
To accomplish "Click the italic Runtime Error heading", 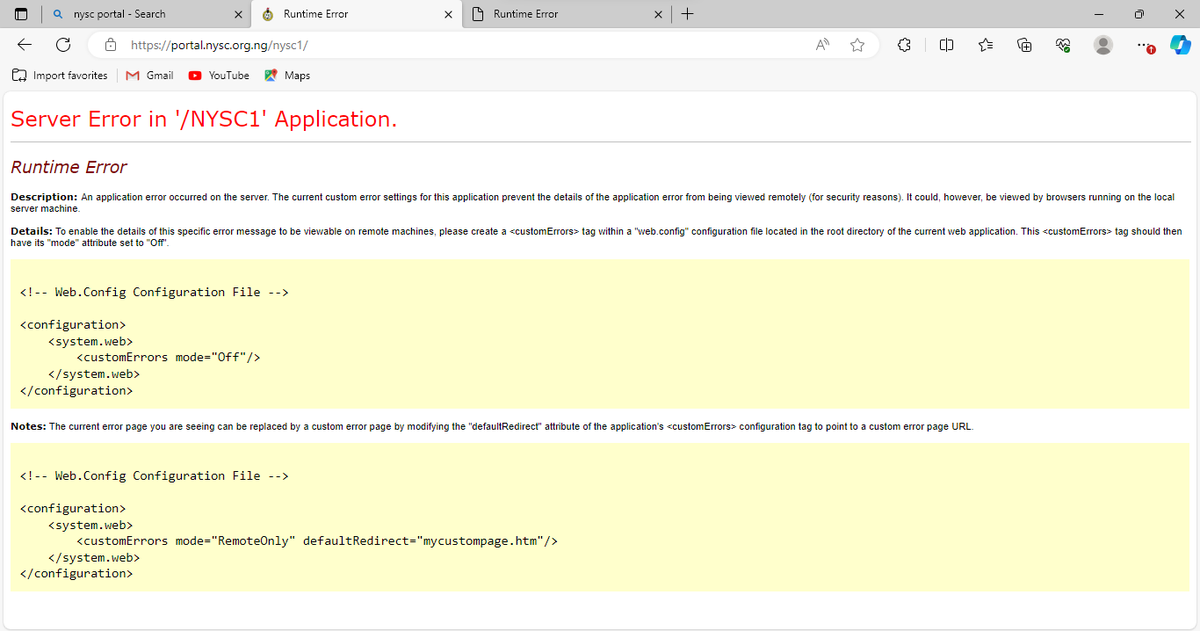I will 69,167.
